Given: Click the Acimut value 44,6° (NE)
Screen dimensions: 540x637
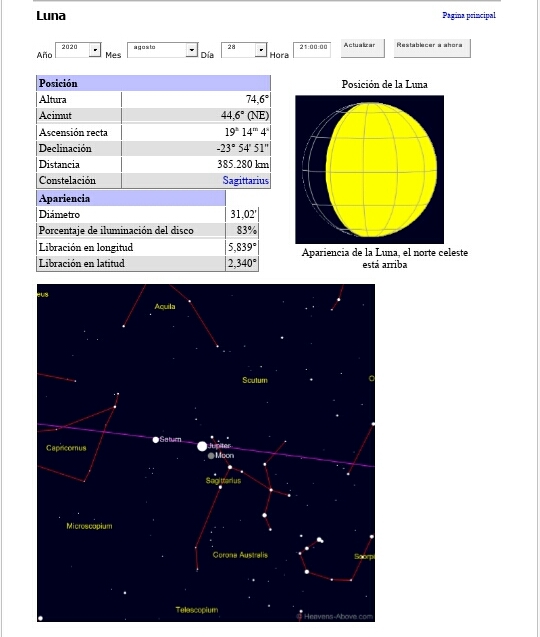Looking at the screenshot, I should point(245,115).
